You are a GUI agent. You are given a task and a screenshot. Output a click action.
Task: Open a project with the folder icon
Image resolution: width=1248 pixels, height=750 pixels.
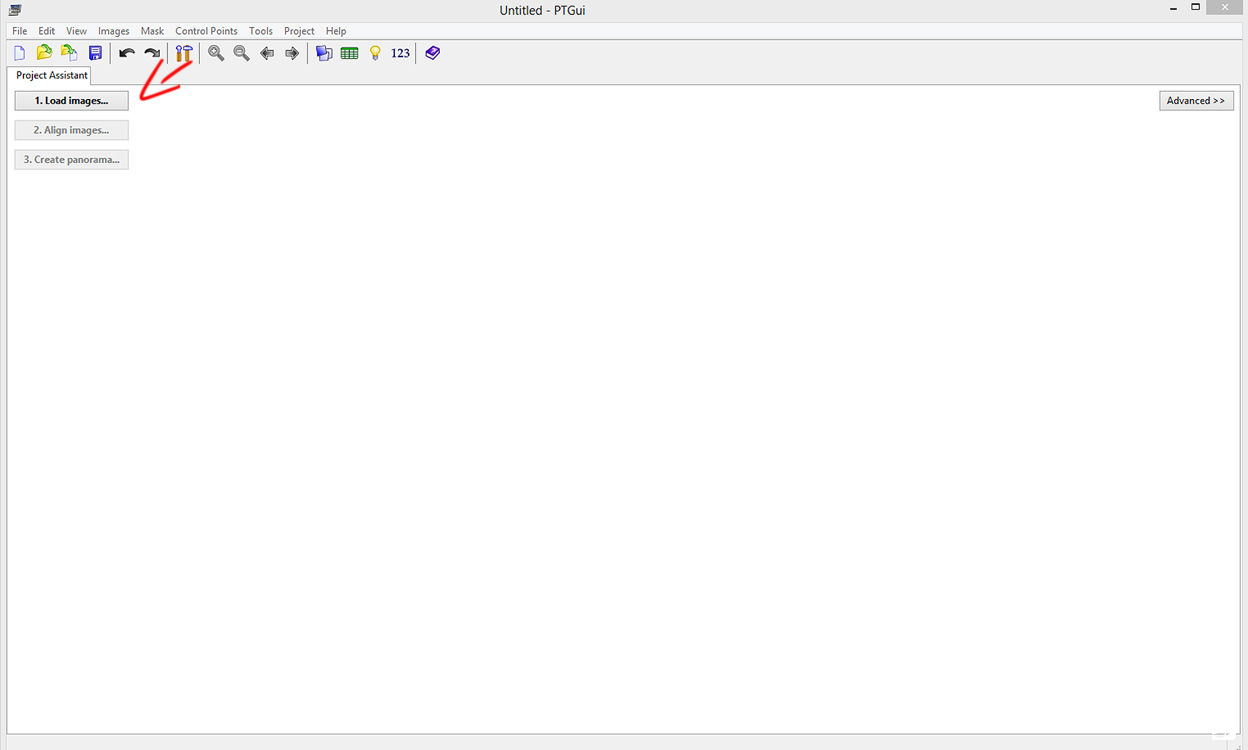[x=44, y=53]
